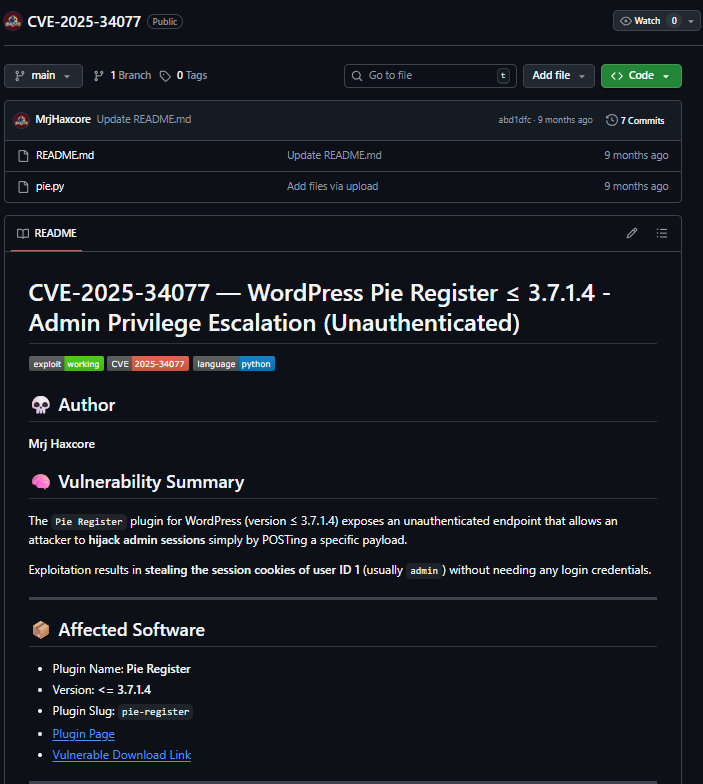The width and height of the screenshot is (703, 784).
Task: Open the README outline list icon
Action: point(662,233)
